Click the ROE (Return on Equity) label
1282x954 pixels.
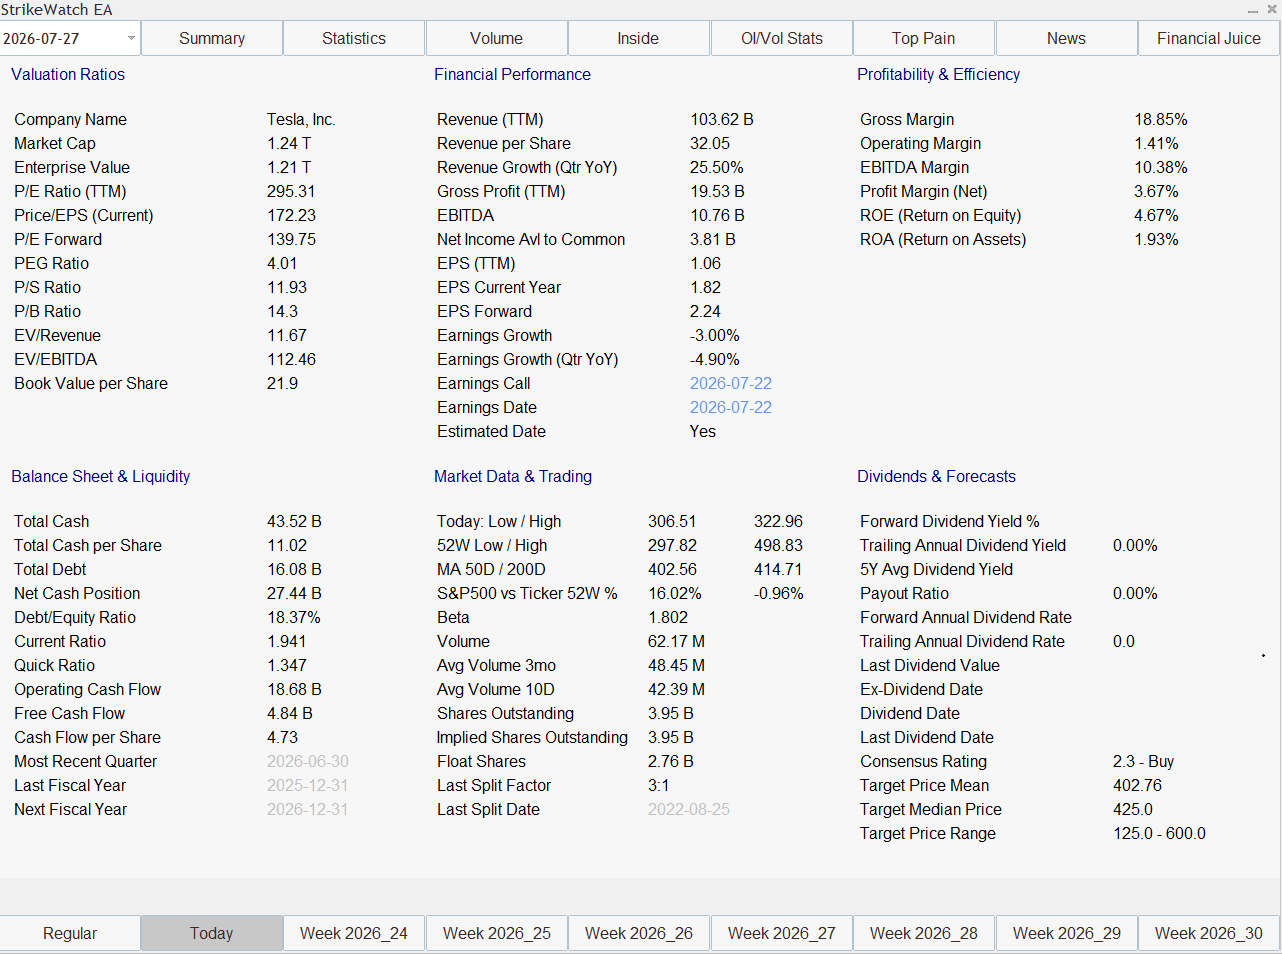tap(941, 216)
